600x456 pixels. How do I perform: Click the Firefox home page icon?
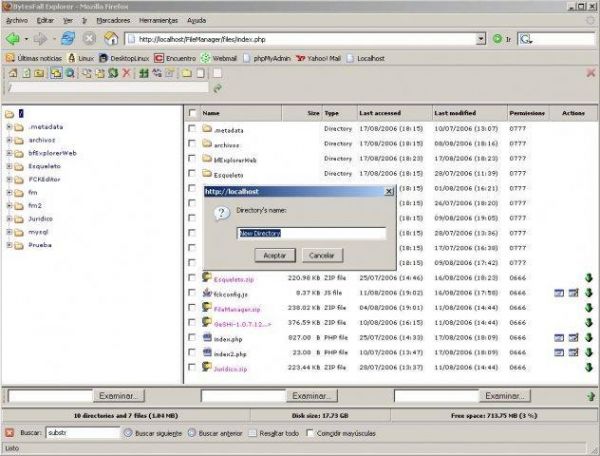coord(111,39)
